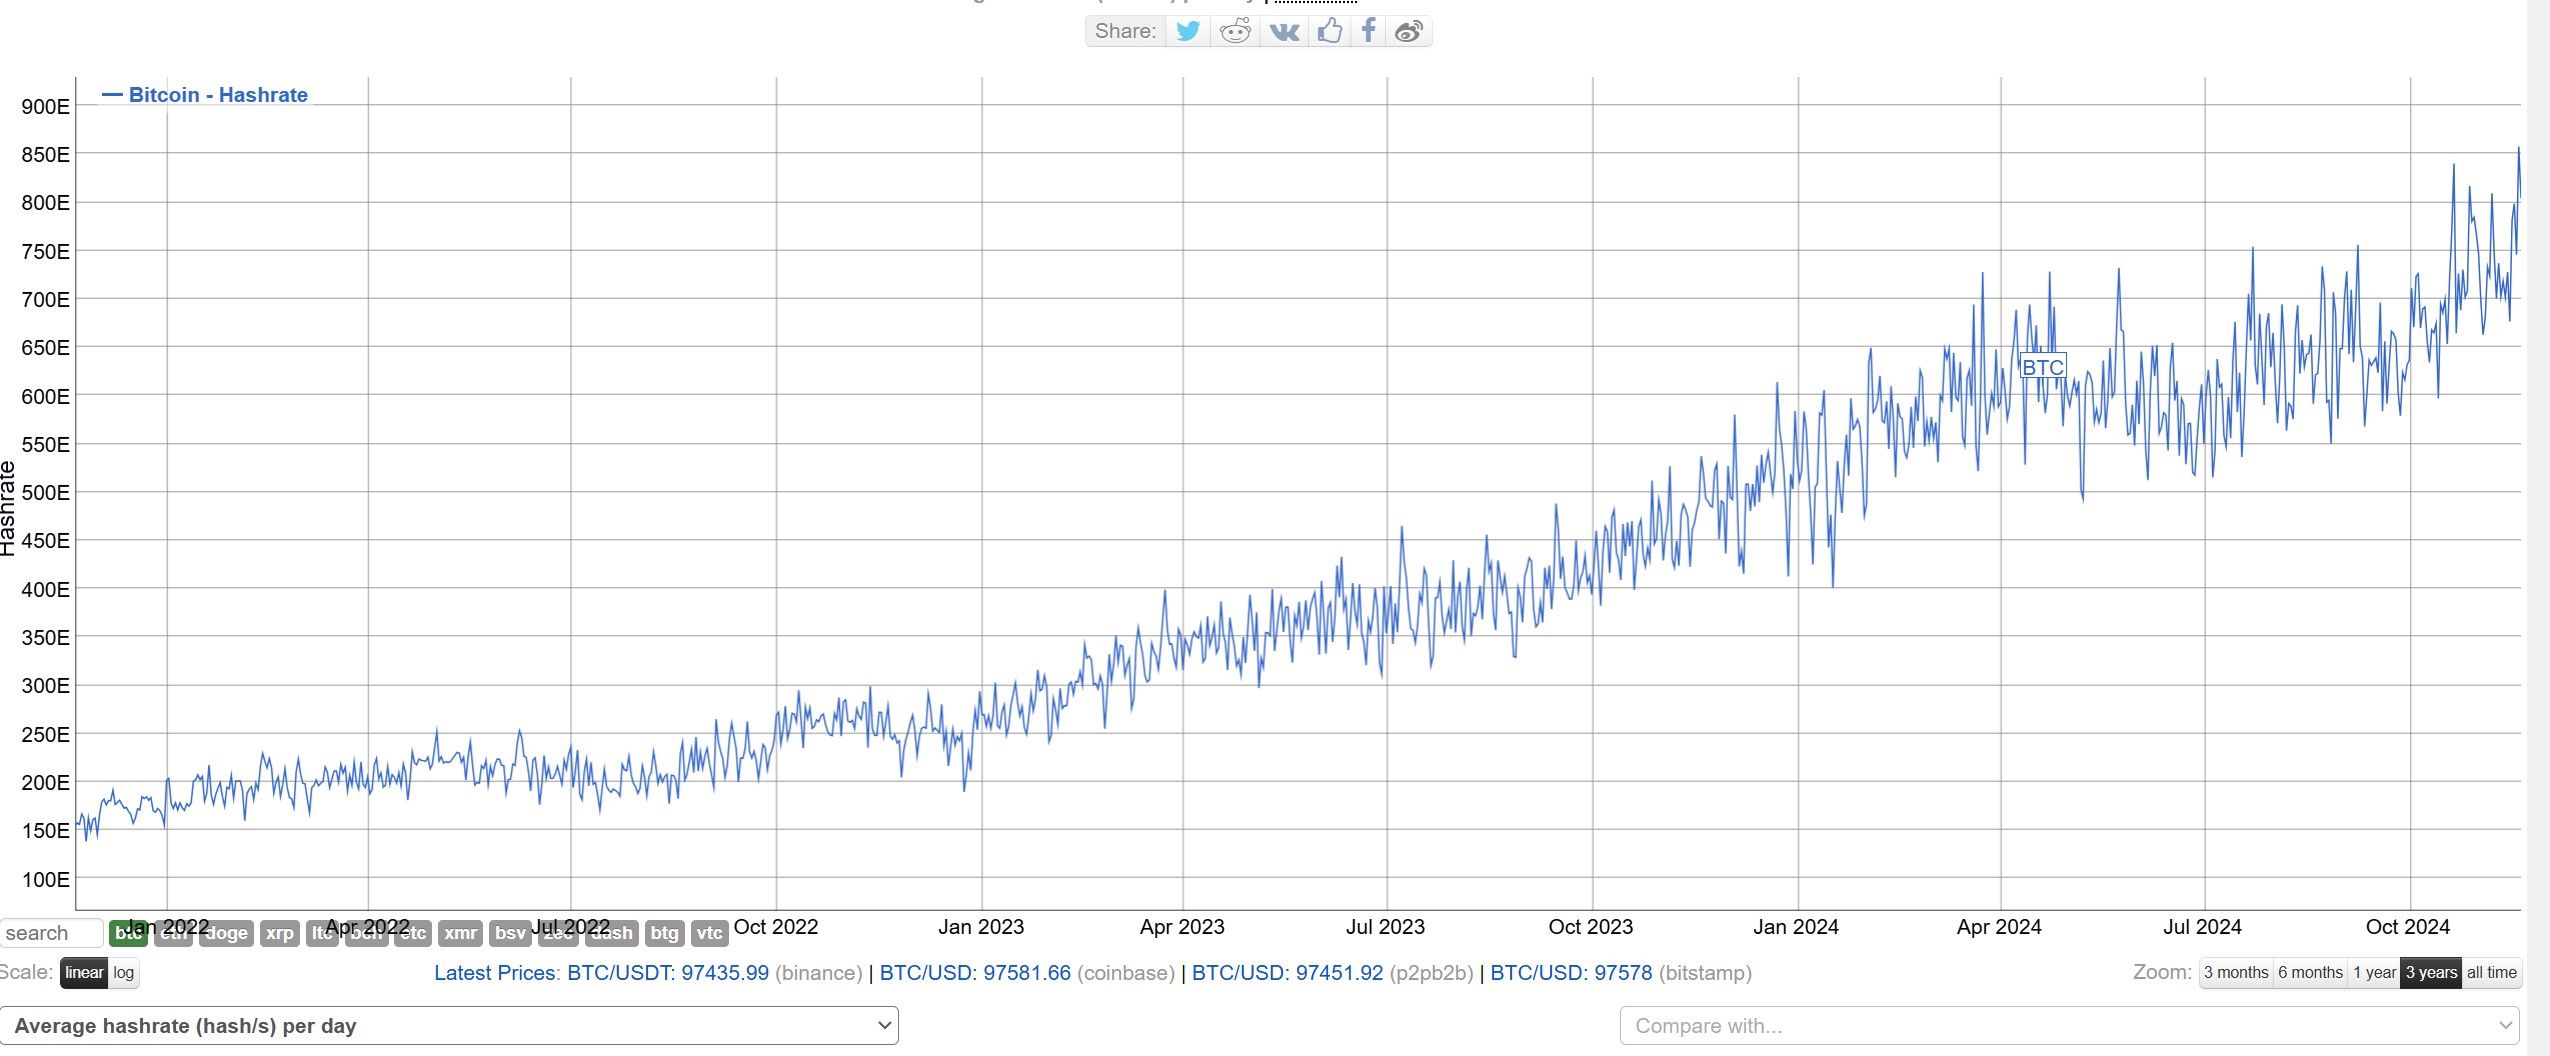Zoom chart to 3 months

click(x=2235, y=973)
